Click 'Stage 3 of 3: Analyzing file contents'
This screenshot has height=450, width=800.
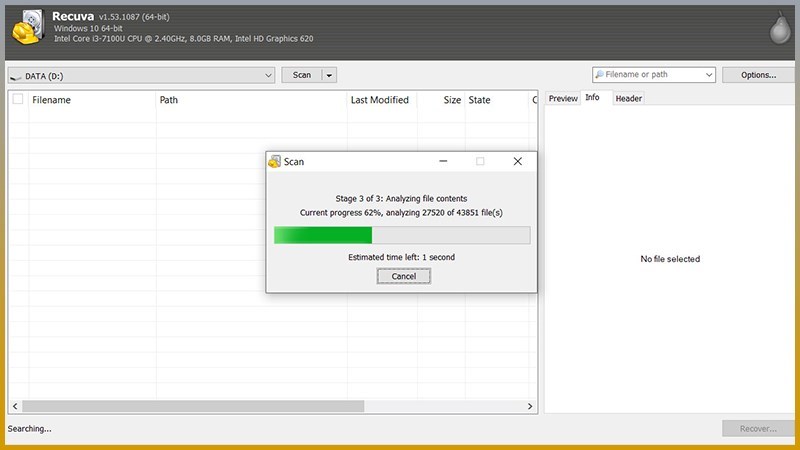[x=401, y=198]
